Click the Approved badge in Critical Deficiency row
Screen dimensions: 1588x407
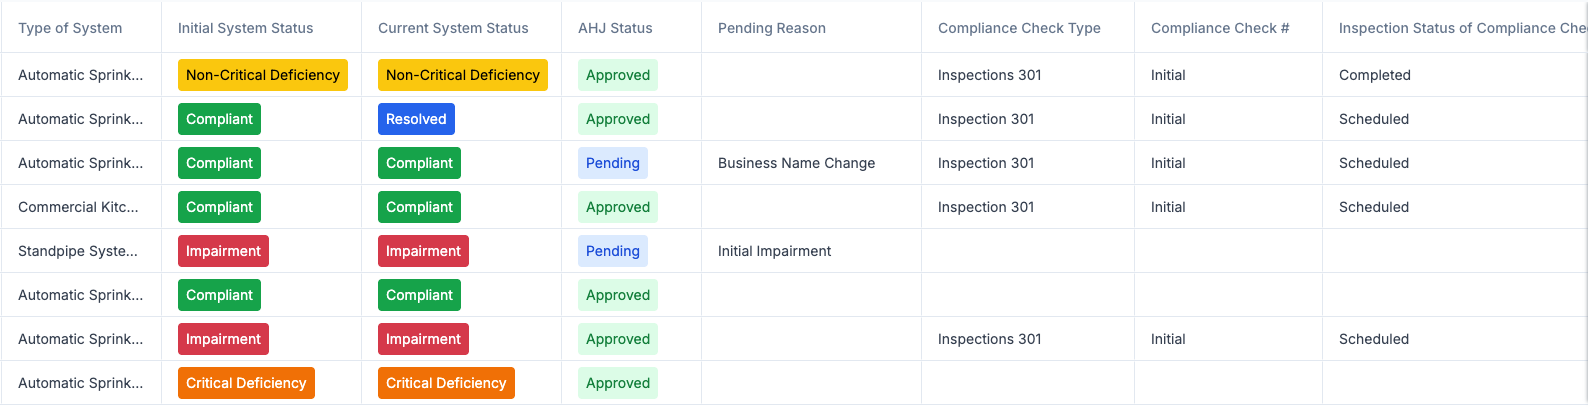(618, 383)
